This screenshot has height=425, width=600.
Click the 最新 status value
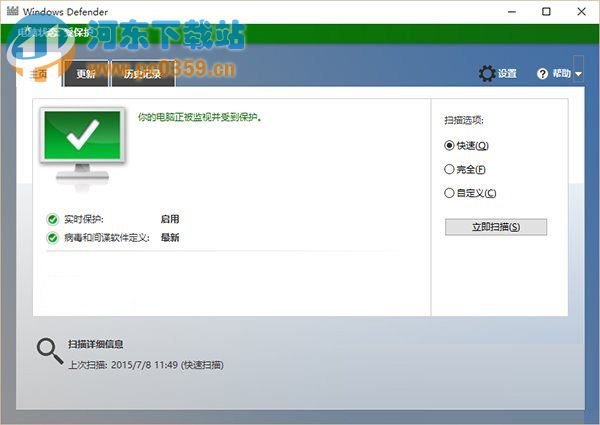pos(170,238)
